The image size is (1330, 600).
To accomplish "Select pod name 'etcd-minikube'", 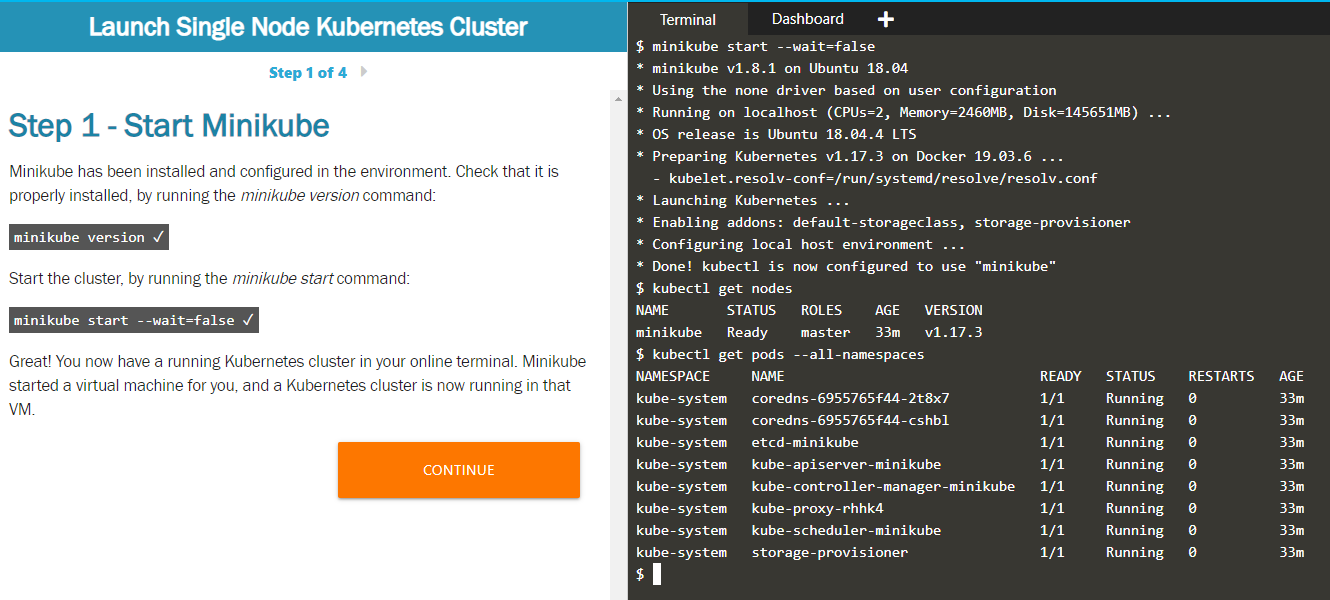I will pos(805,442).
